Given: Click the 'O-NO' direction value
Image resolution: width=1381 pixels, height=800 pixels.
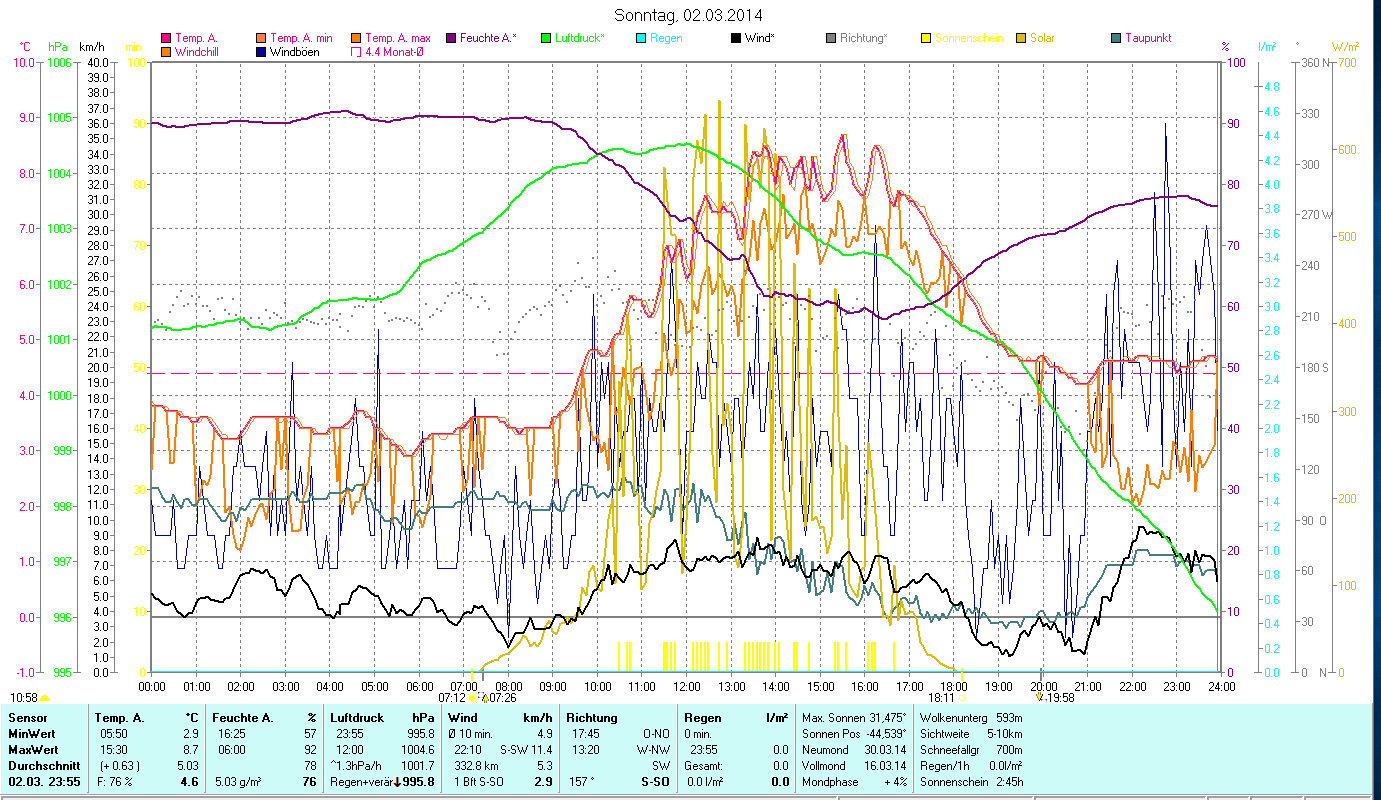Looking at the screenshot, I should [656, 734].
